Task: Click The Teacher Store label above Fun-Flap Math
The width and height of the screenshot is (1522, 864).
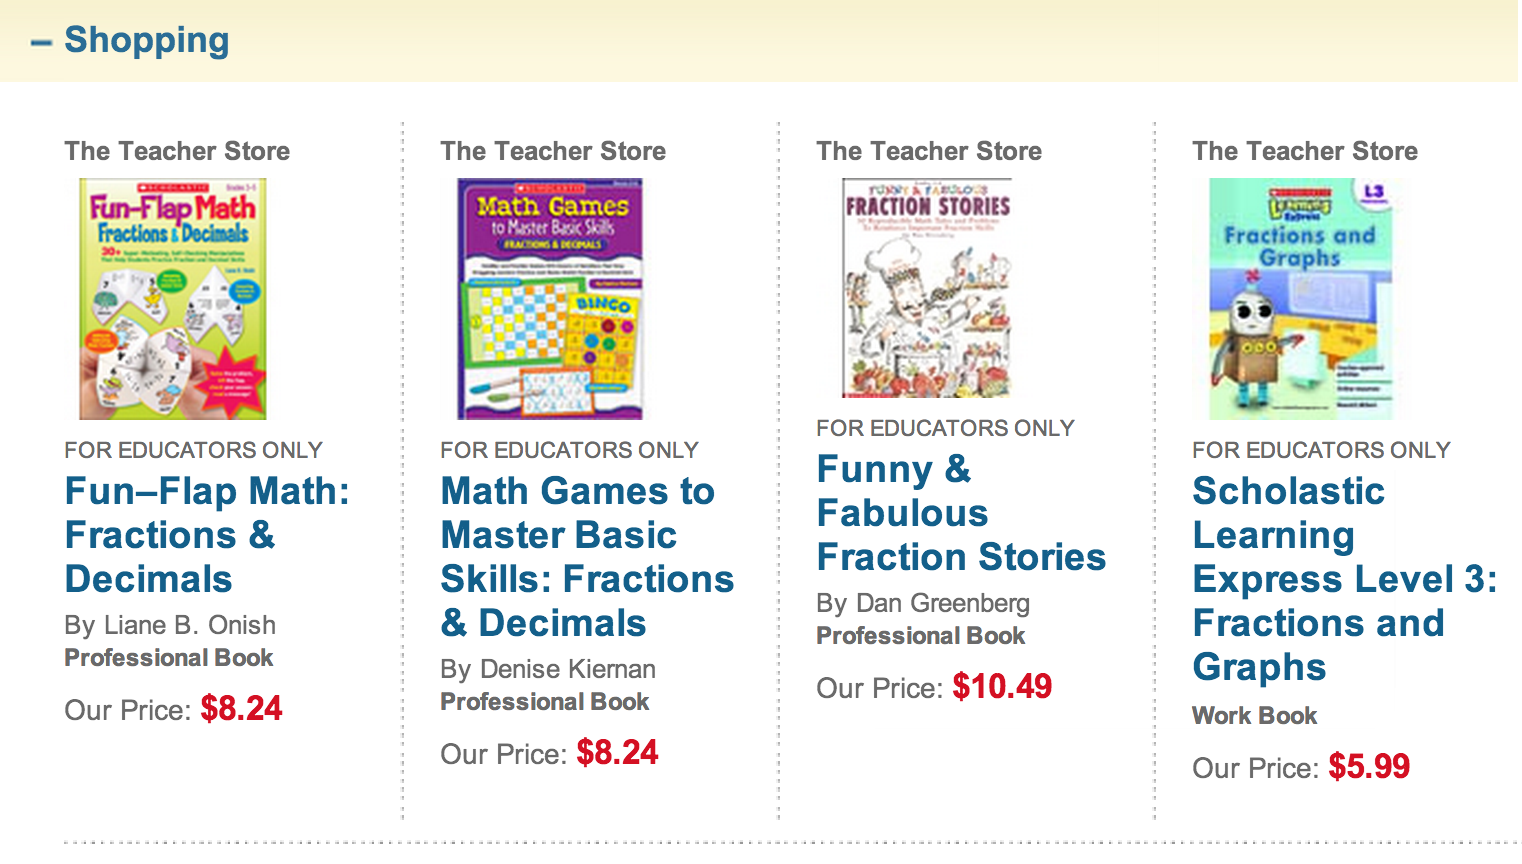Action: tap(177, 151)
